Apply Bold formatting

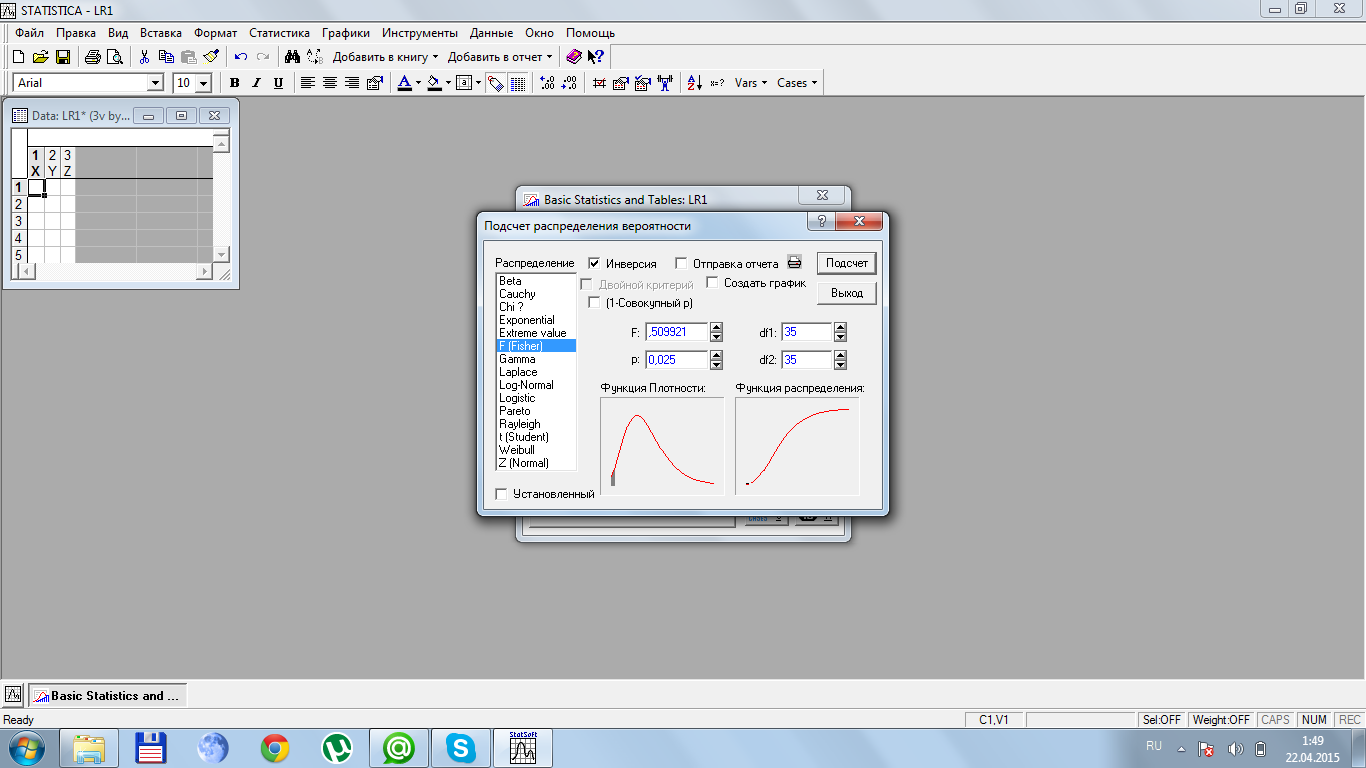pos(235,83)
